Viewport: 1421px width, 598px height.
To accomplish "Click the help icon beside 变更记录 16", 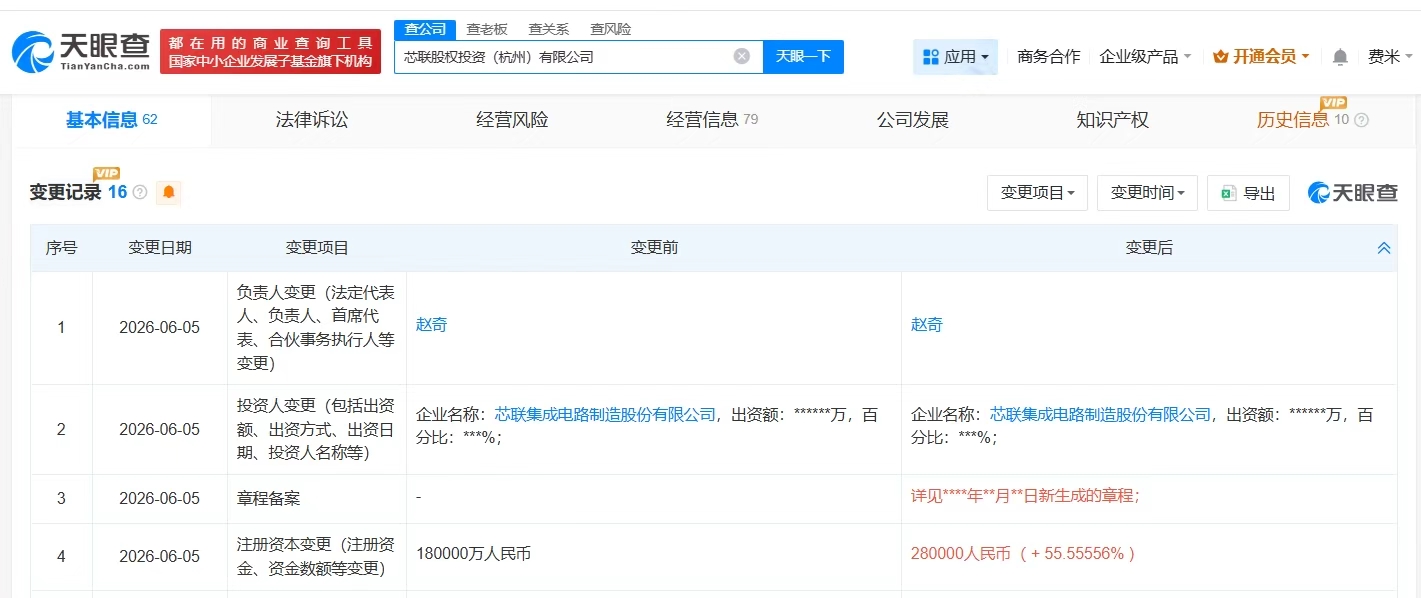I will (x=140, y=192).
